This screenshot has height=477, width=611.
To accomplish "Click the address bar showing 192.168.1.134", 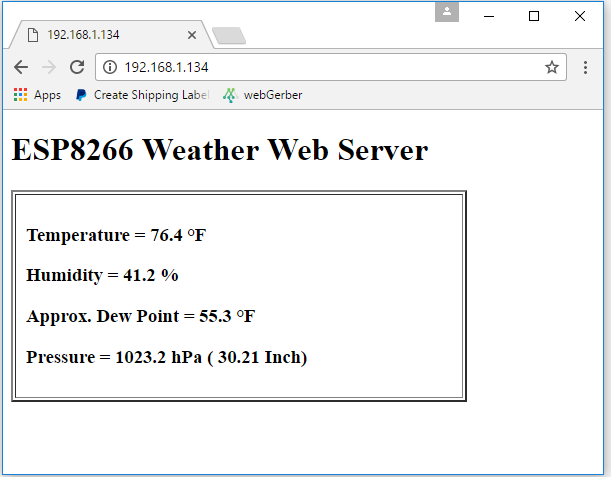I will click(331, 67).
